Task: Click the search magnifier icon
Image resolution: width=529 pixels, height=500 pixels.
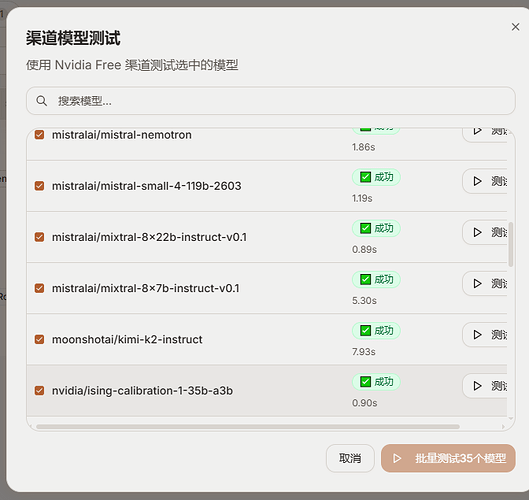Action: coord(41,101)
